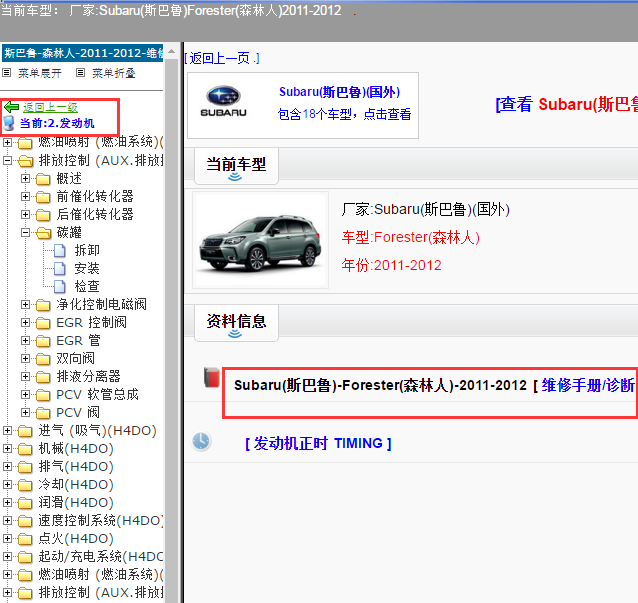This screenshot has width=638, height=603.
Task: Click folder icon of 概述
Action: [x=43, y=179]
